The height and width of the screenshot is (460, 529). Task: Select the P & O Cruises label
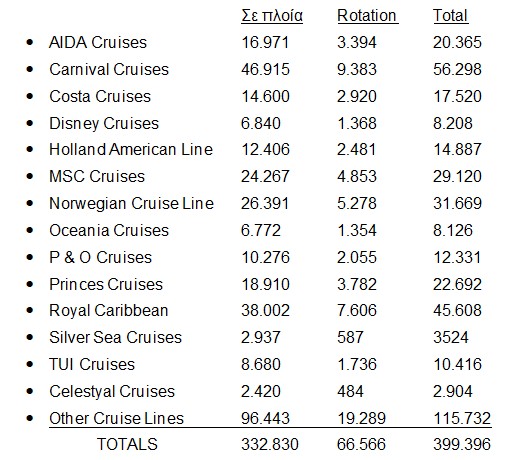pyautogui.click(x=101, y=258)
